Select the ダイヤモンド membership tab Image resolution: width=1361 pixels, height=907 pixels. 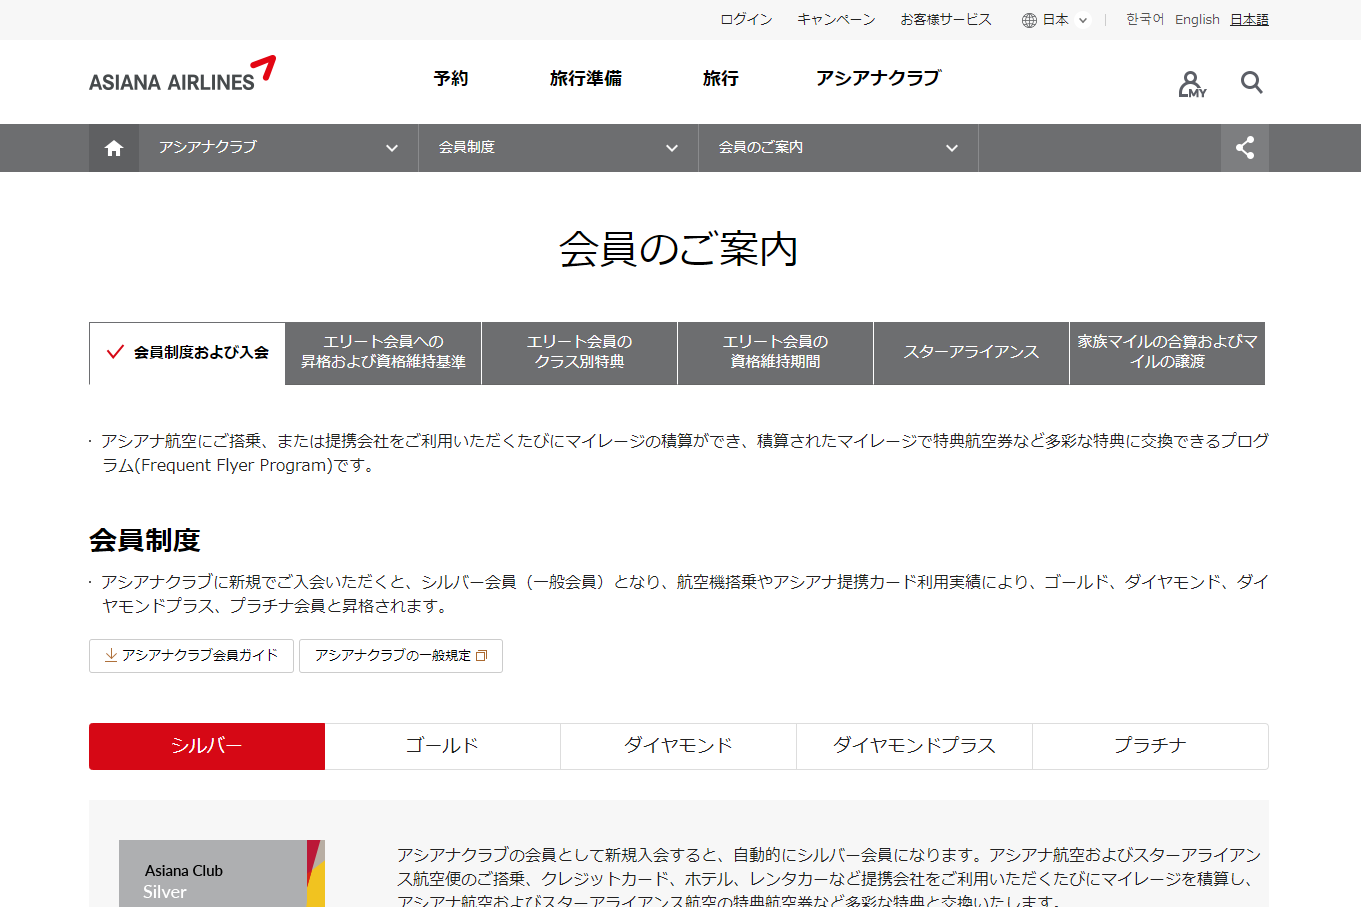click(678, 746)
